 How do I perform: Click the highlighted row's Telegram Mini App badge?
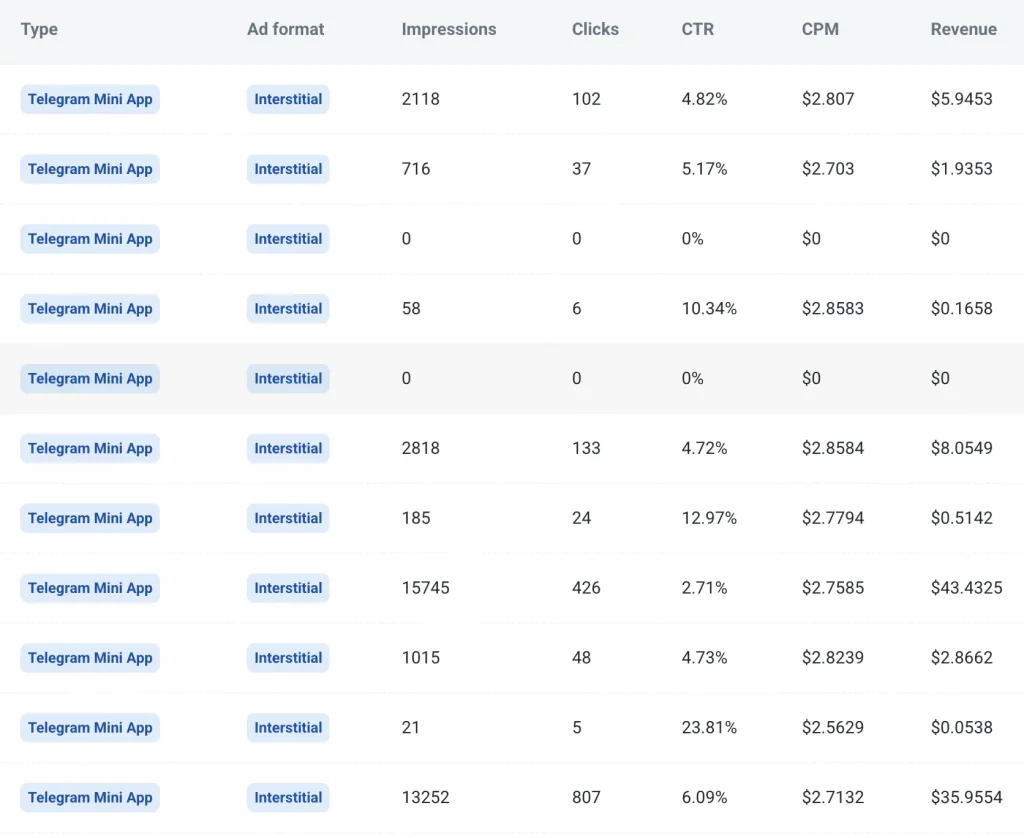pos(90,379)
